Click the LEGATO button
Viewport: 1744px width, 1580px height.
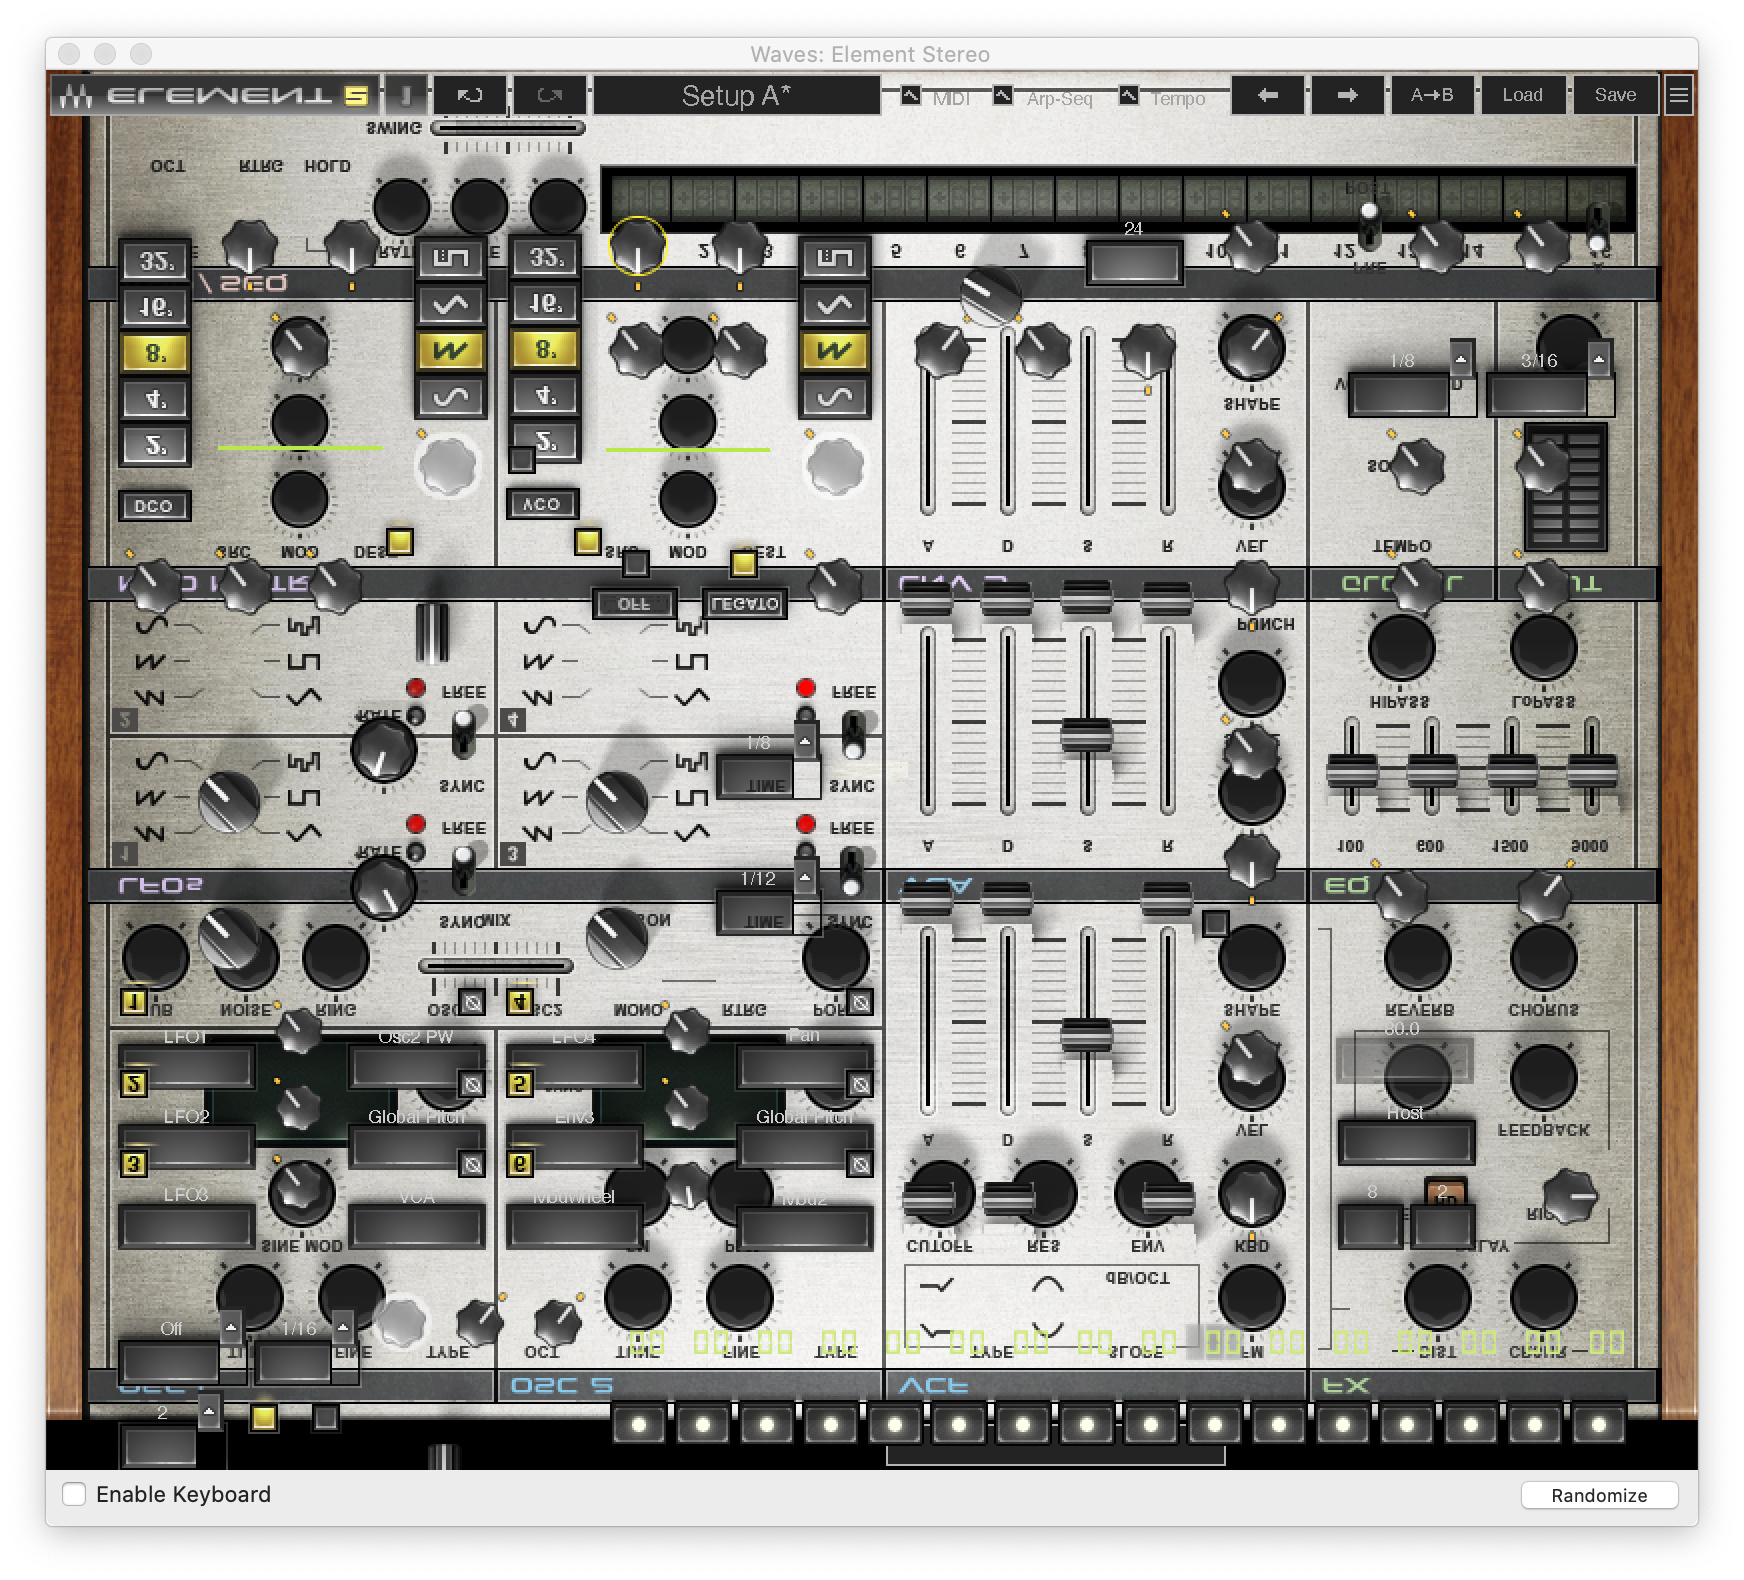[x=745, y=604]
